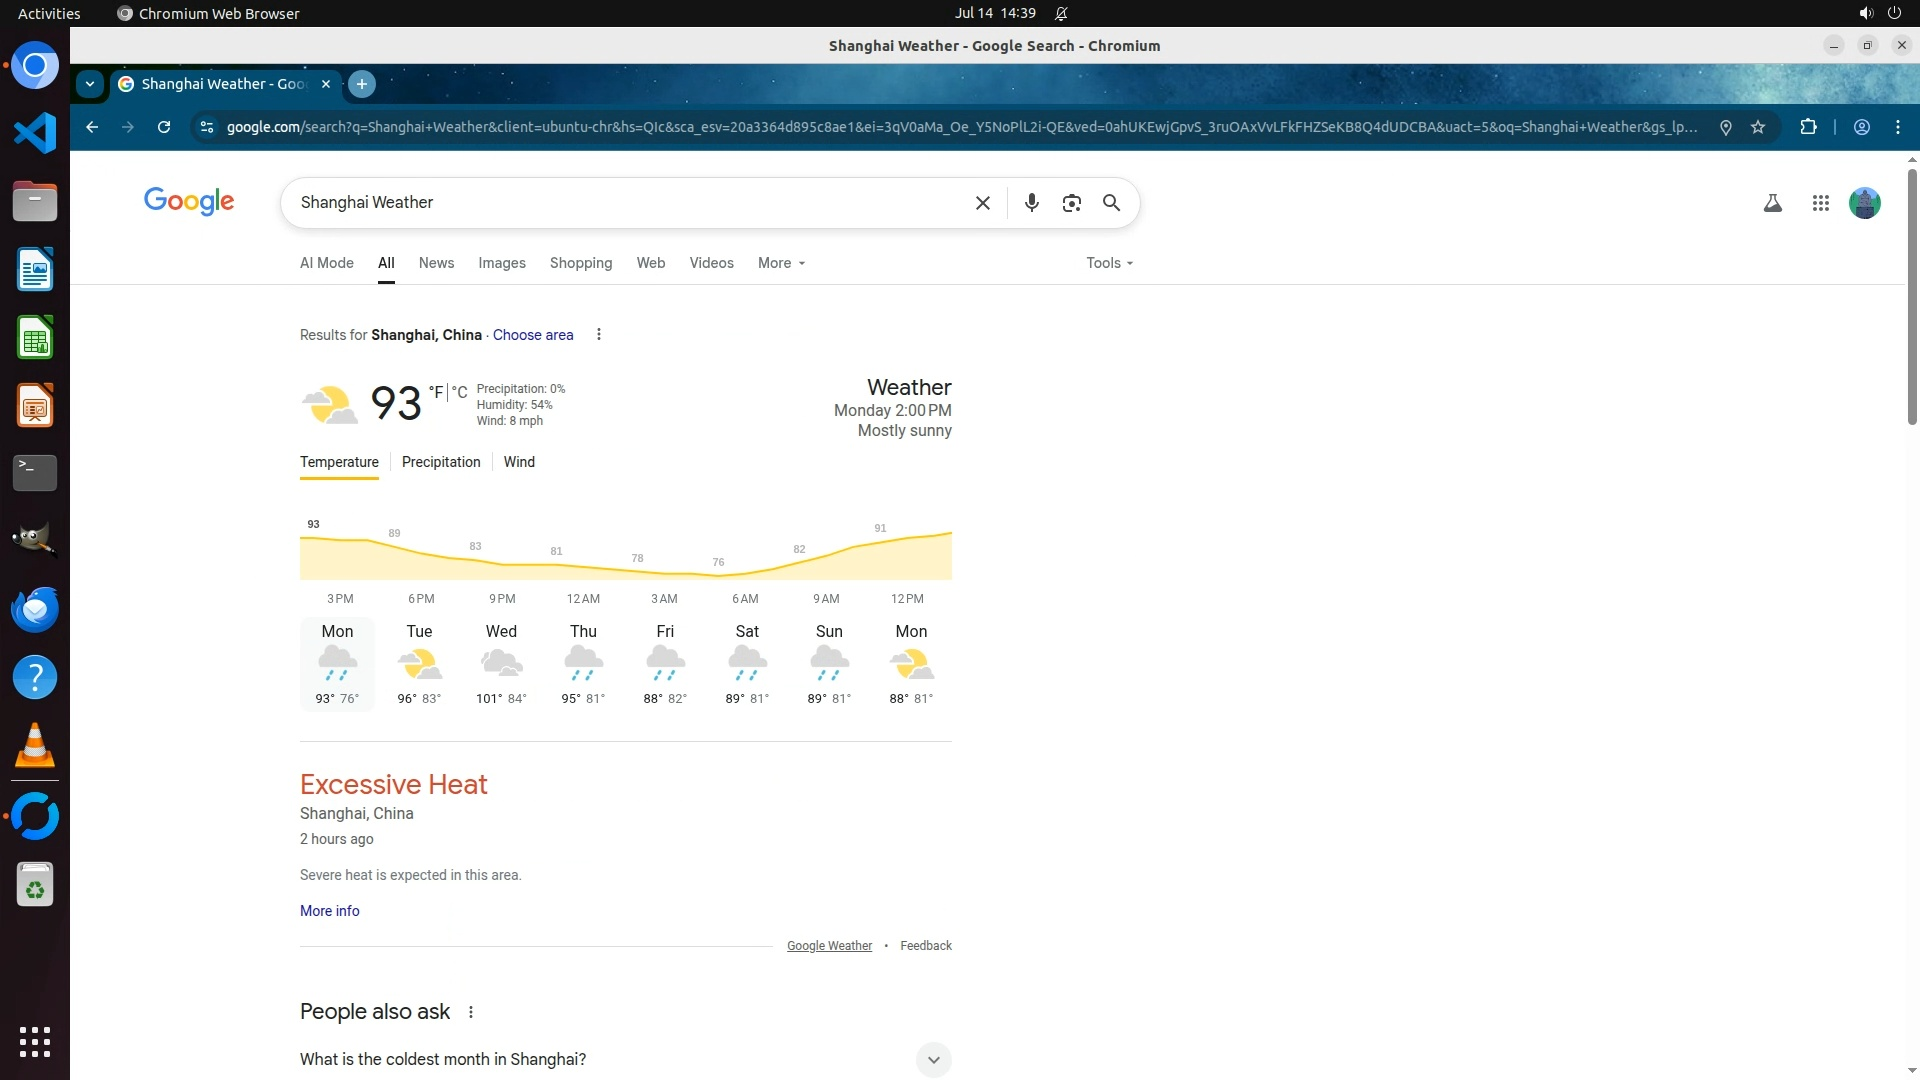Open More info on Excessive Heat

[329, 911]
